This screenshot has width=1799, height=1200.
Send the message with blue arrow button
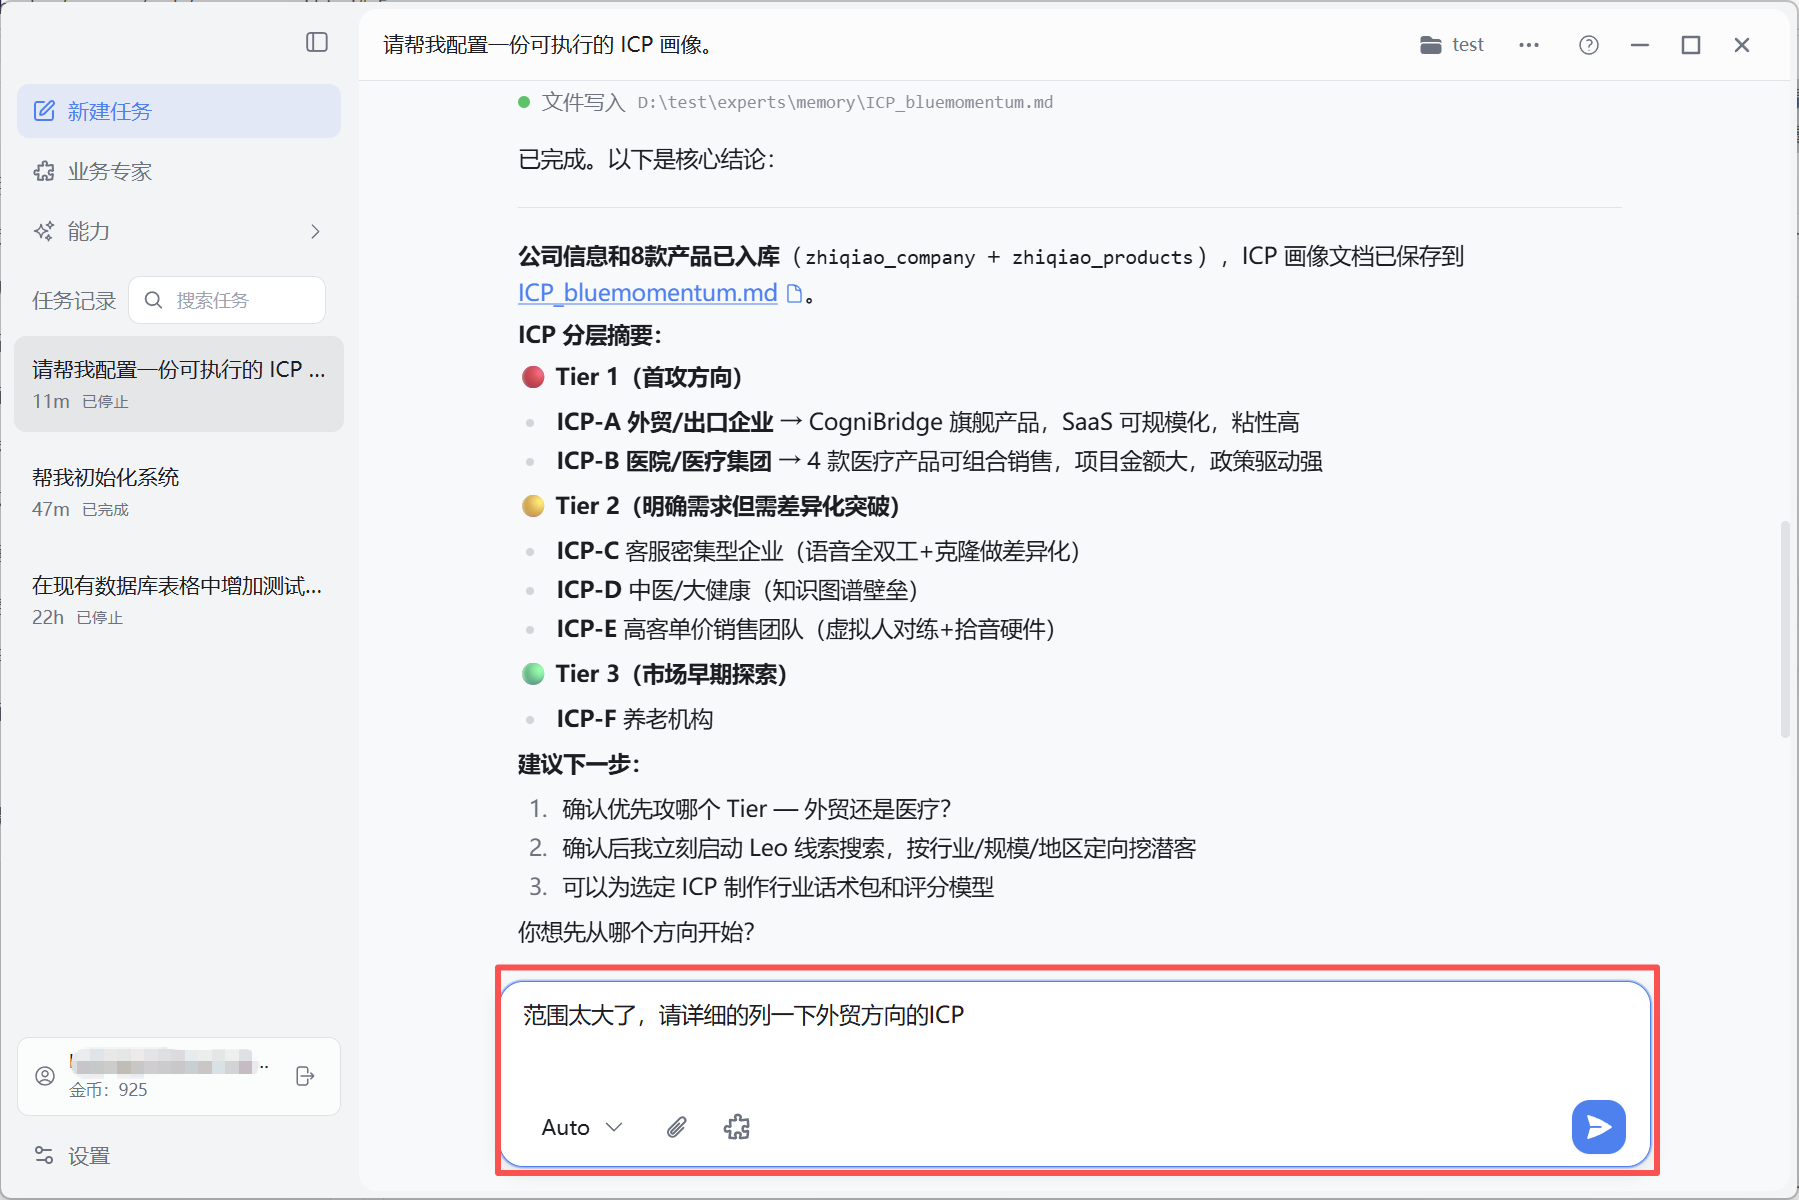pyautogui.click(x=1598, y=1127)
